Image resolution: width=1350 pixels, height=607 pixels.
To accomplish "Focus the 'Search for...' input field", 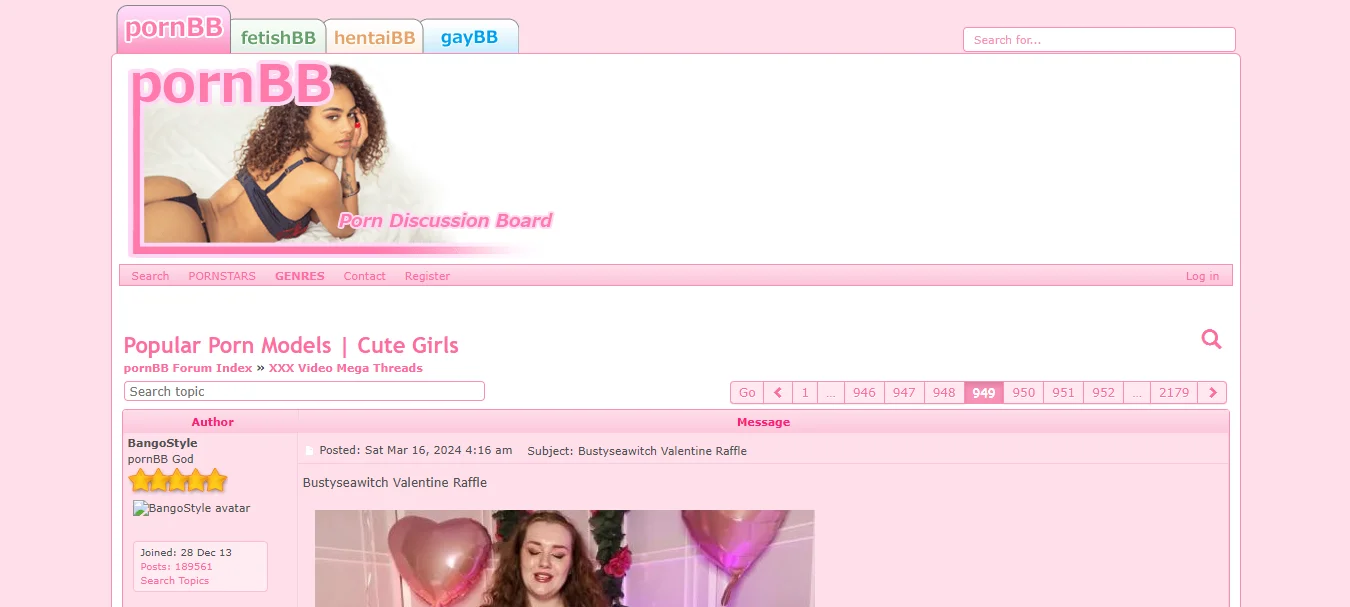I will click(x=1099, y=40).
